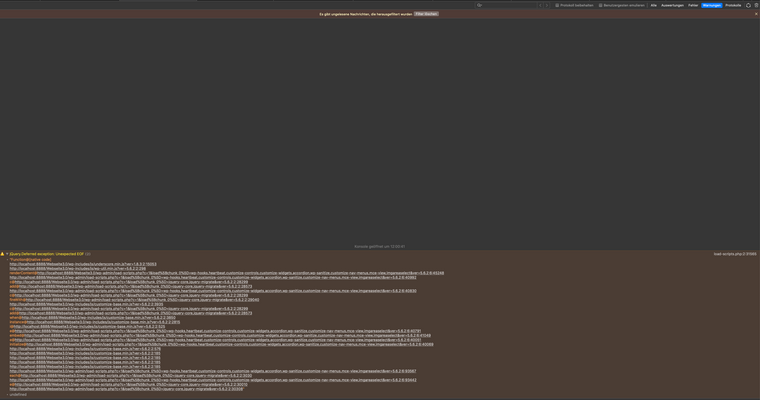Select the 'Protokolle' filter
760x400 pixels.
[x=733, y=5]
